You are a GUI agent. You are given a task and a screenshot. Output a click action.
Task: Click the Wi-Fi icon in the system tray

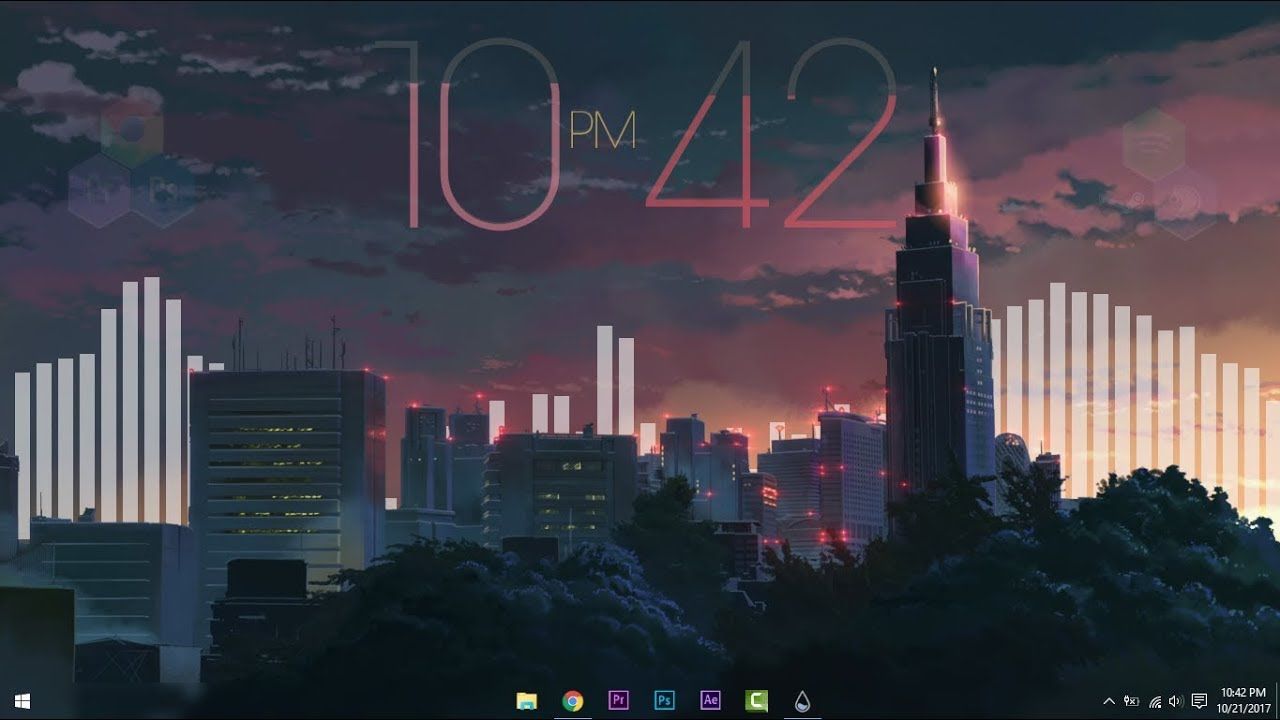(x=1155, y=701)
